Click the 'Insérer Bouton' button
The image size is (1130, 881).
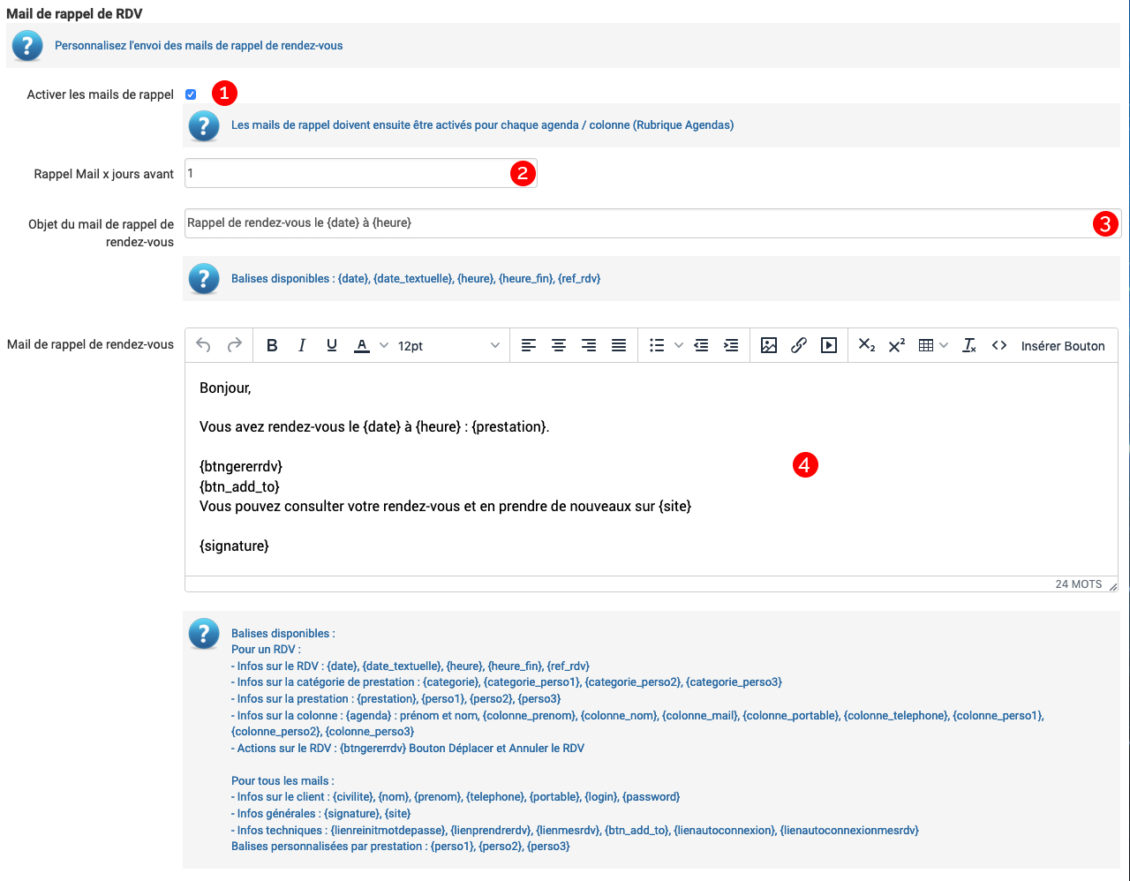(1064, 345)
